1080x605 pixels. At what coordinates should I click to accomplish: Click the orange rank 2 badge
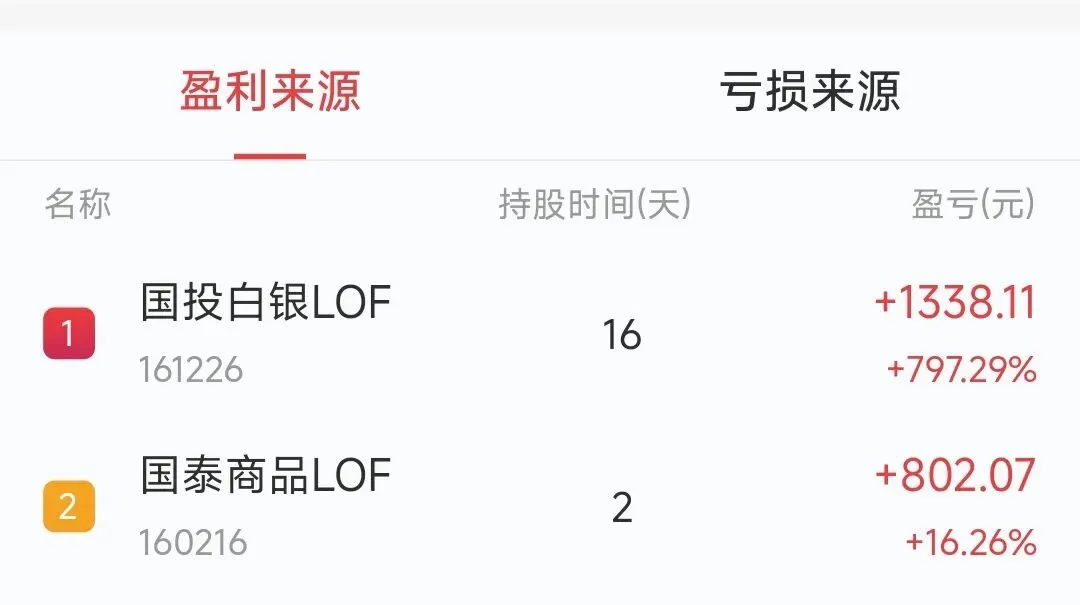click(69, 506)
